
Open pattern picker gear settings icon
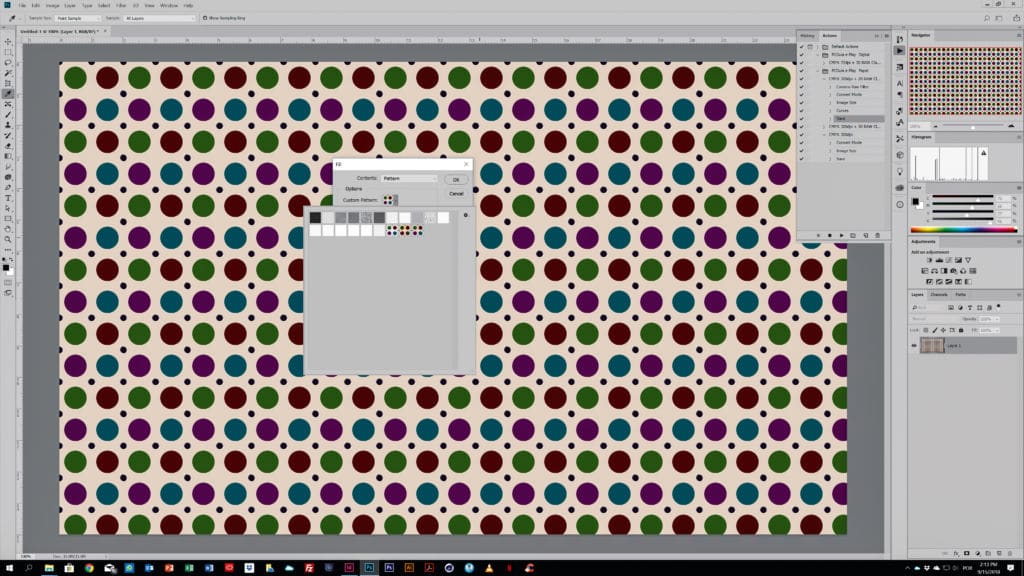pyautogui.click(x=466, y=215)
